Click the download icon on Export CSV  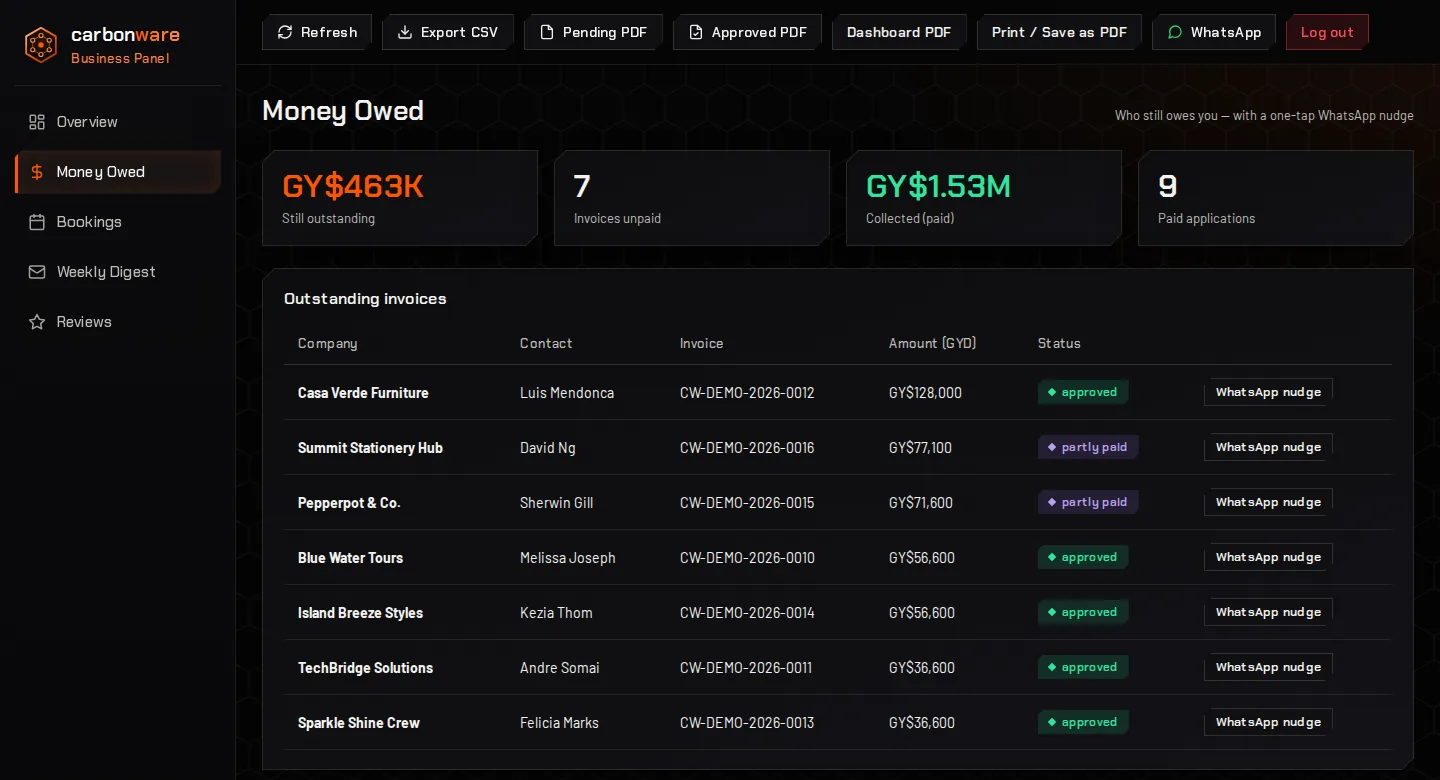405,32
